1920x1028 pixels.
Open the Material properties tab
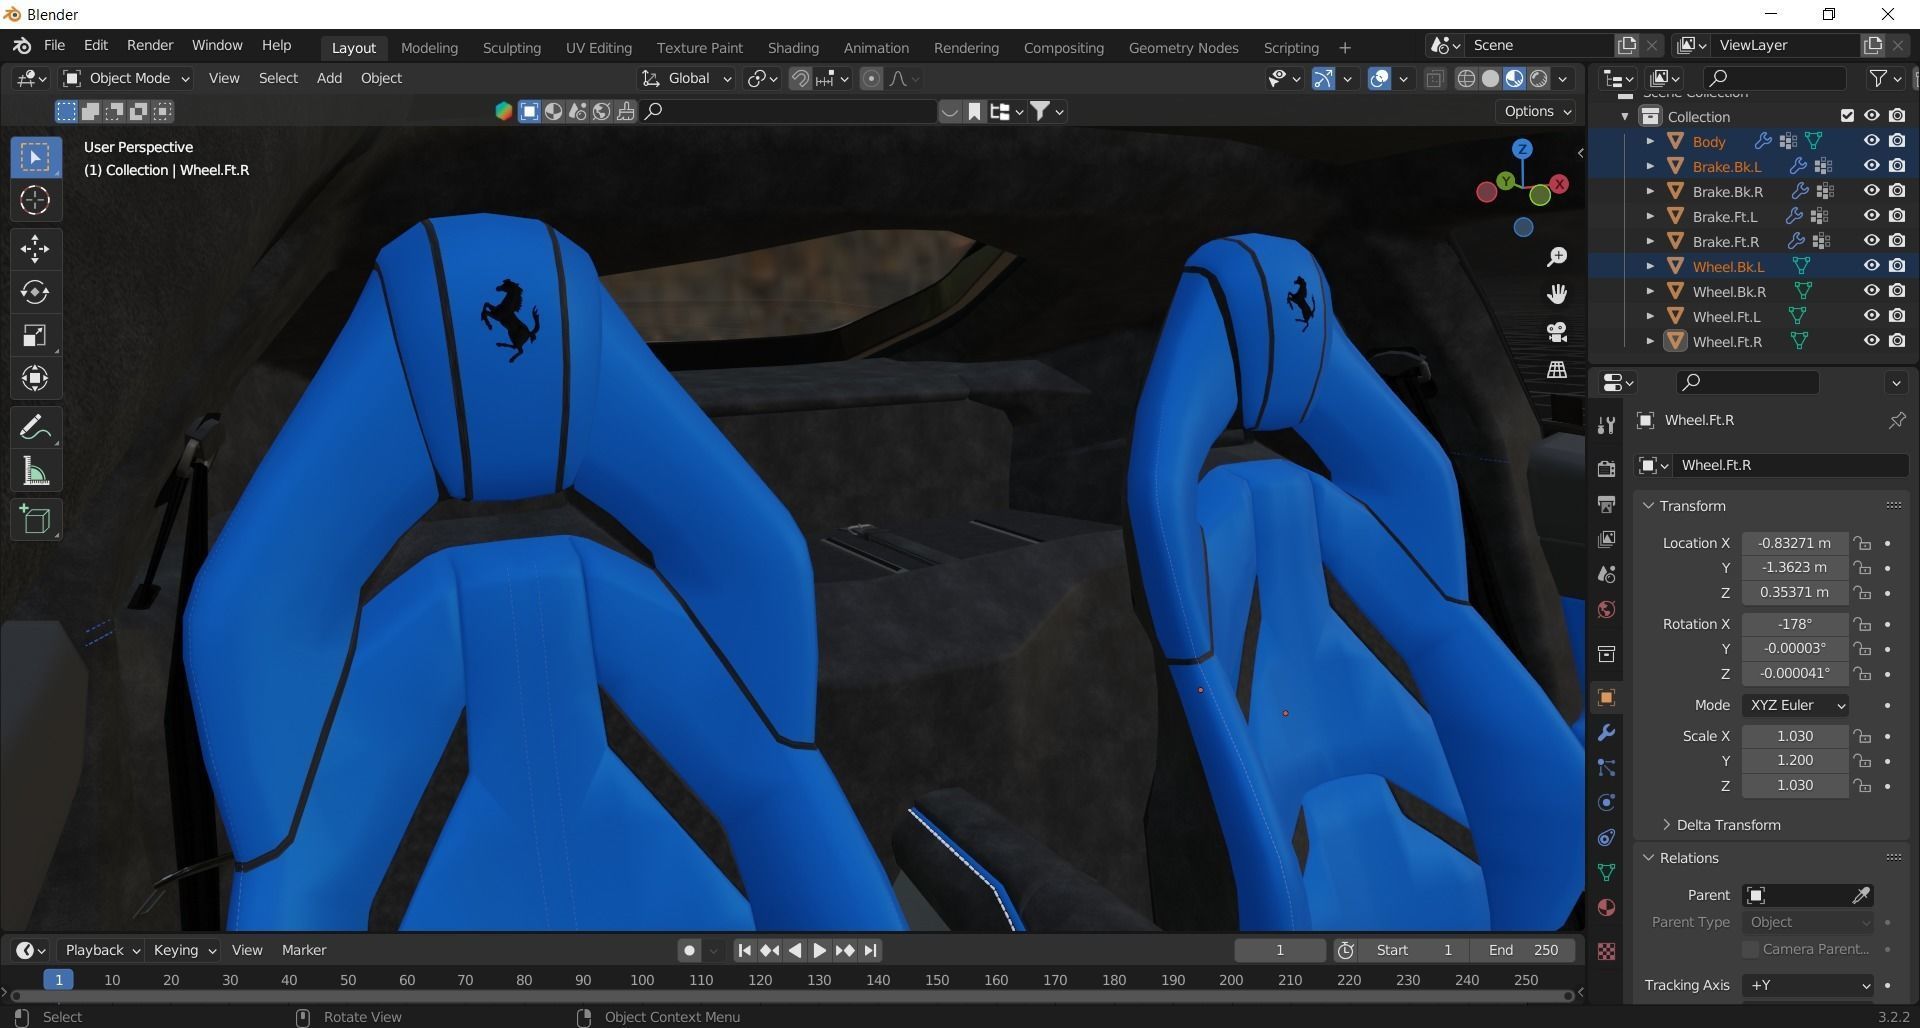pos(1606,908)
